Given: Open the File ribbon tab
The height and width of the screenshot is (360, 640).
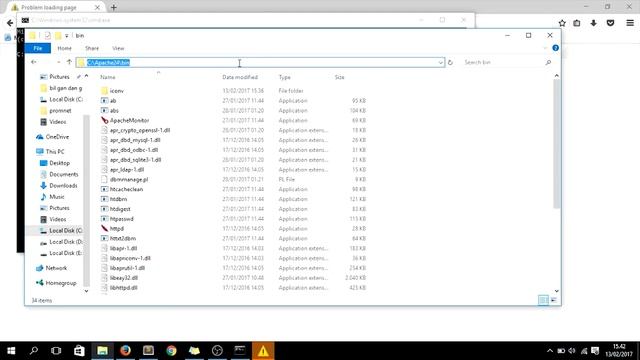Looking at the screenshot, I should pyautogui.click(x=38, y=48).
